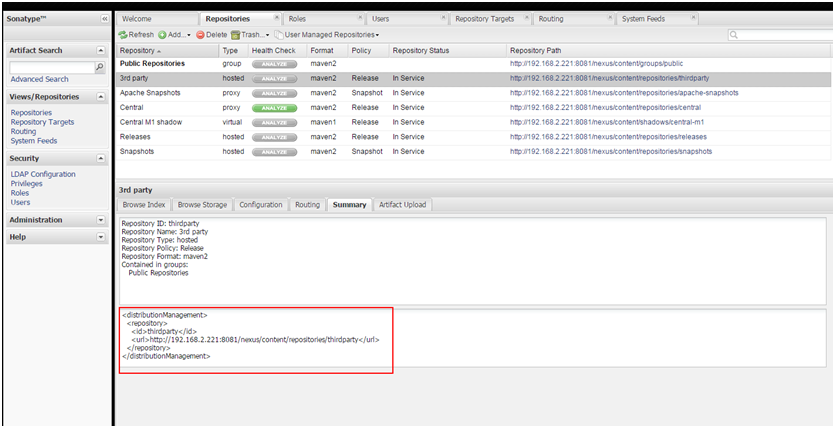The image size is (835, 428).
Task: Click inside the distributionManagement XML text area
Action: tap(472, 338)
